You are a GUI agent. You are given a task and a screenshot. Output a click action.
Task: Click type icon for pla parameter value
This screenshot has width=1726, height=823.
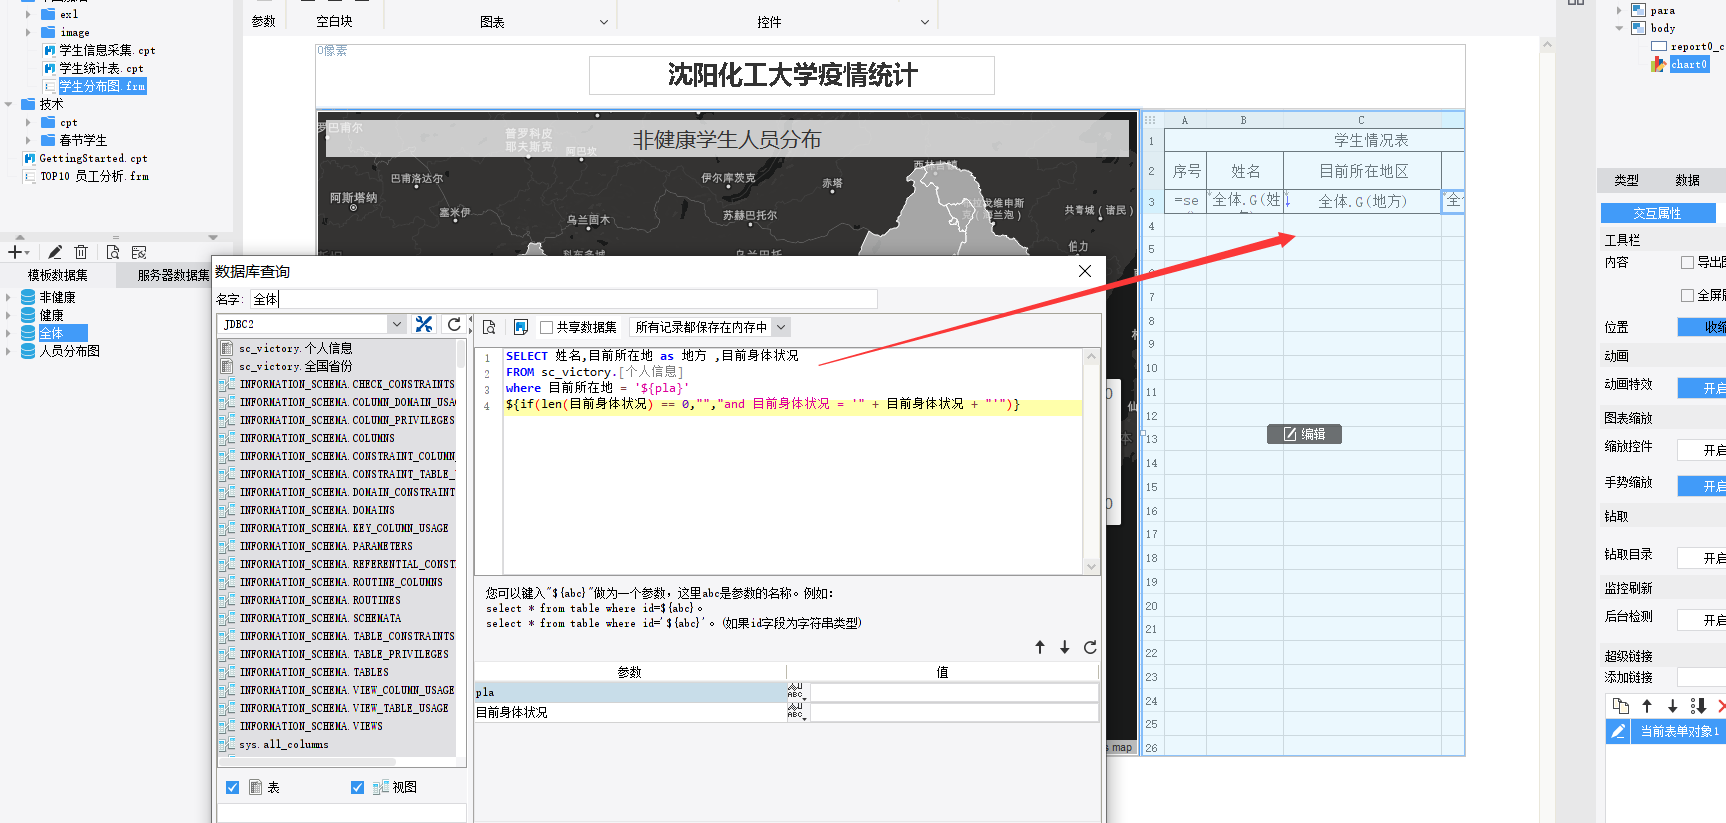(796, 691)
